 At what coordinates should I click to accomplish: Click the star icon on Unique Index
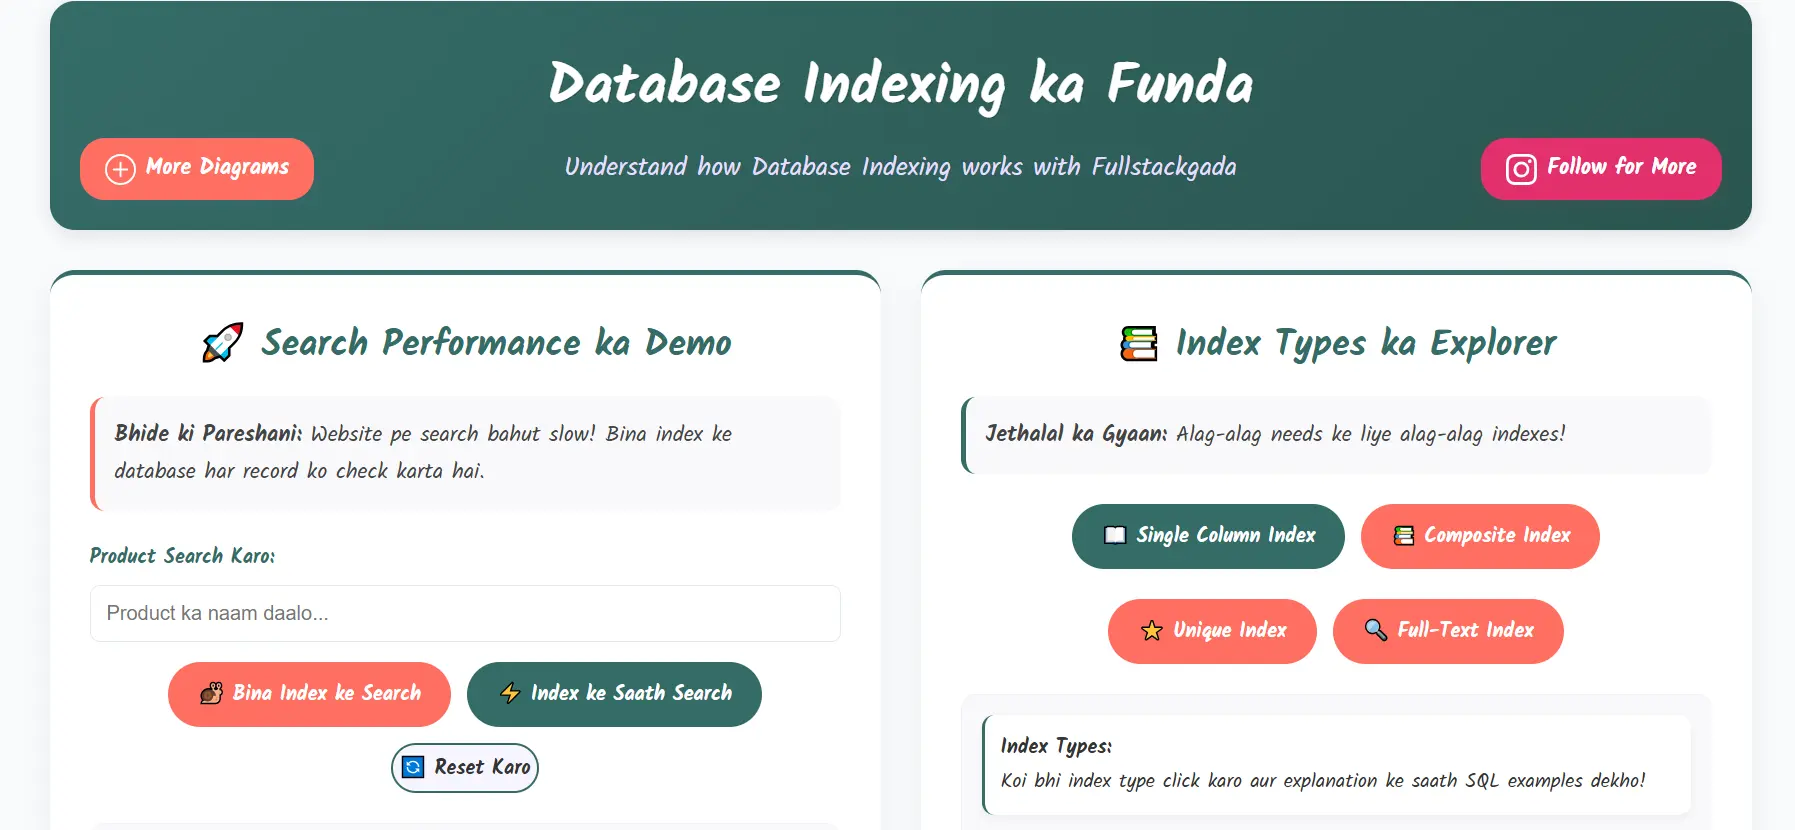(x=1152, y=630)
